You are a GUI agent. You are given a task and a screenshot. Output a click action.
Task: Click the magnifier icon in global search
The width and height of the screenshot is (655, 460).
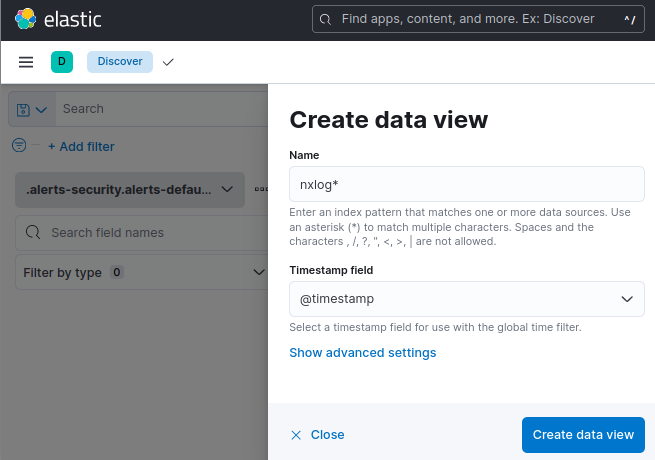point(326,19)
